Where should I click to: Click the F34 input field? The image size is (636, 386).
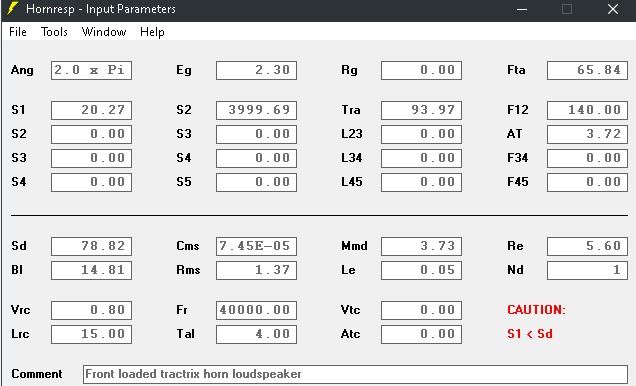click(587, 158)
